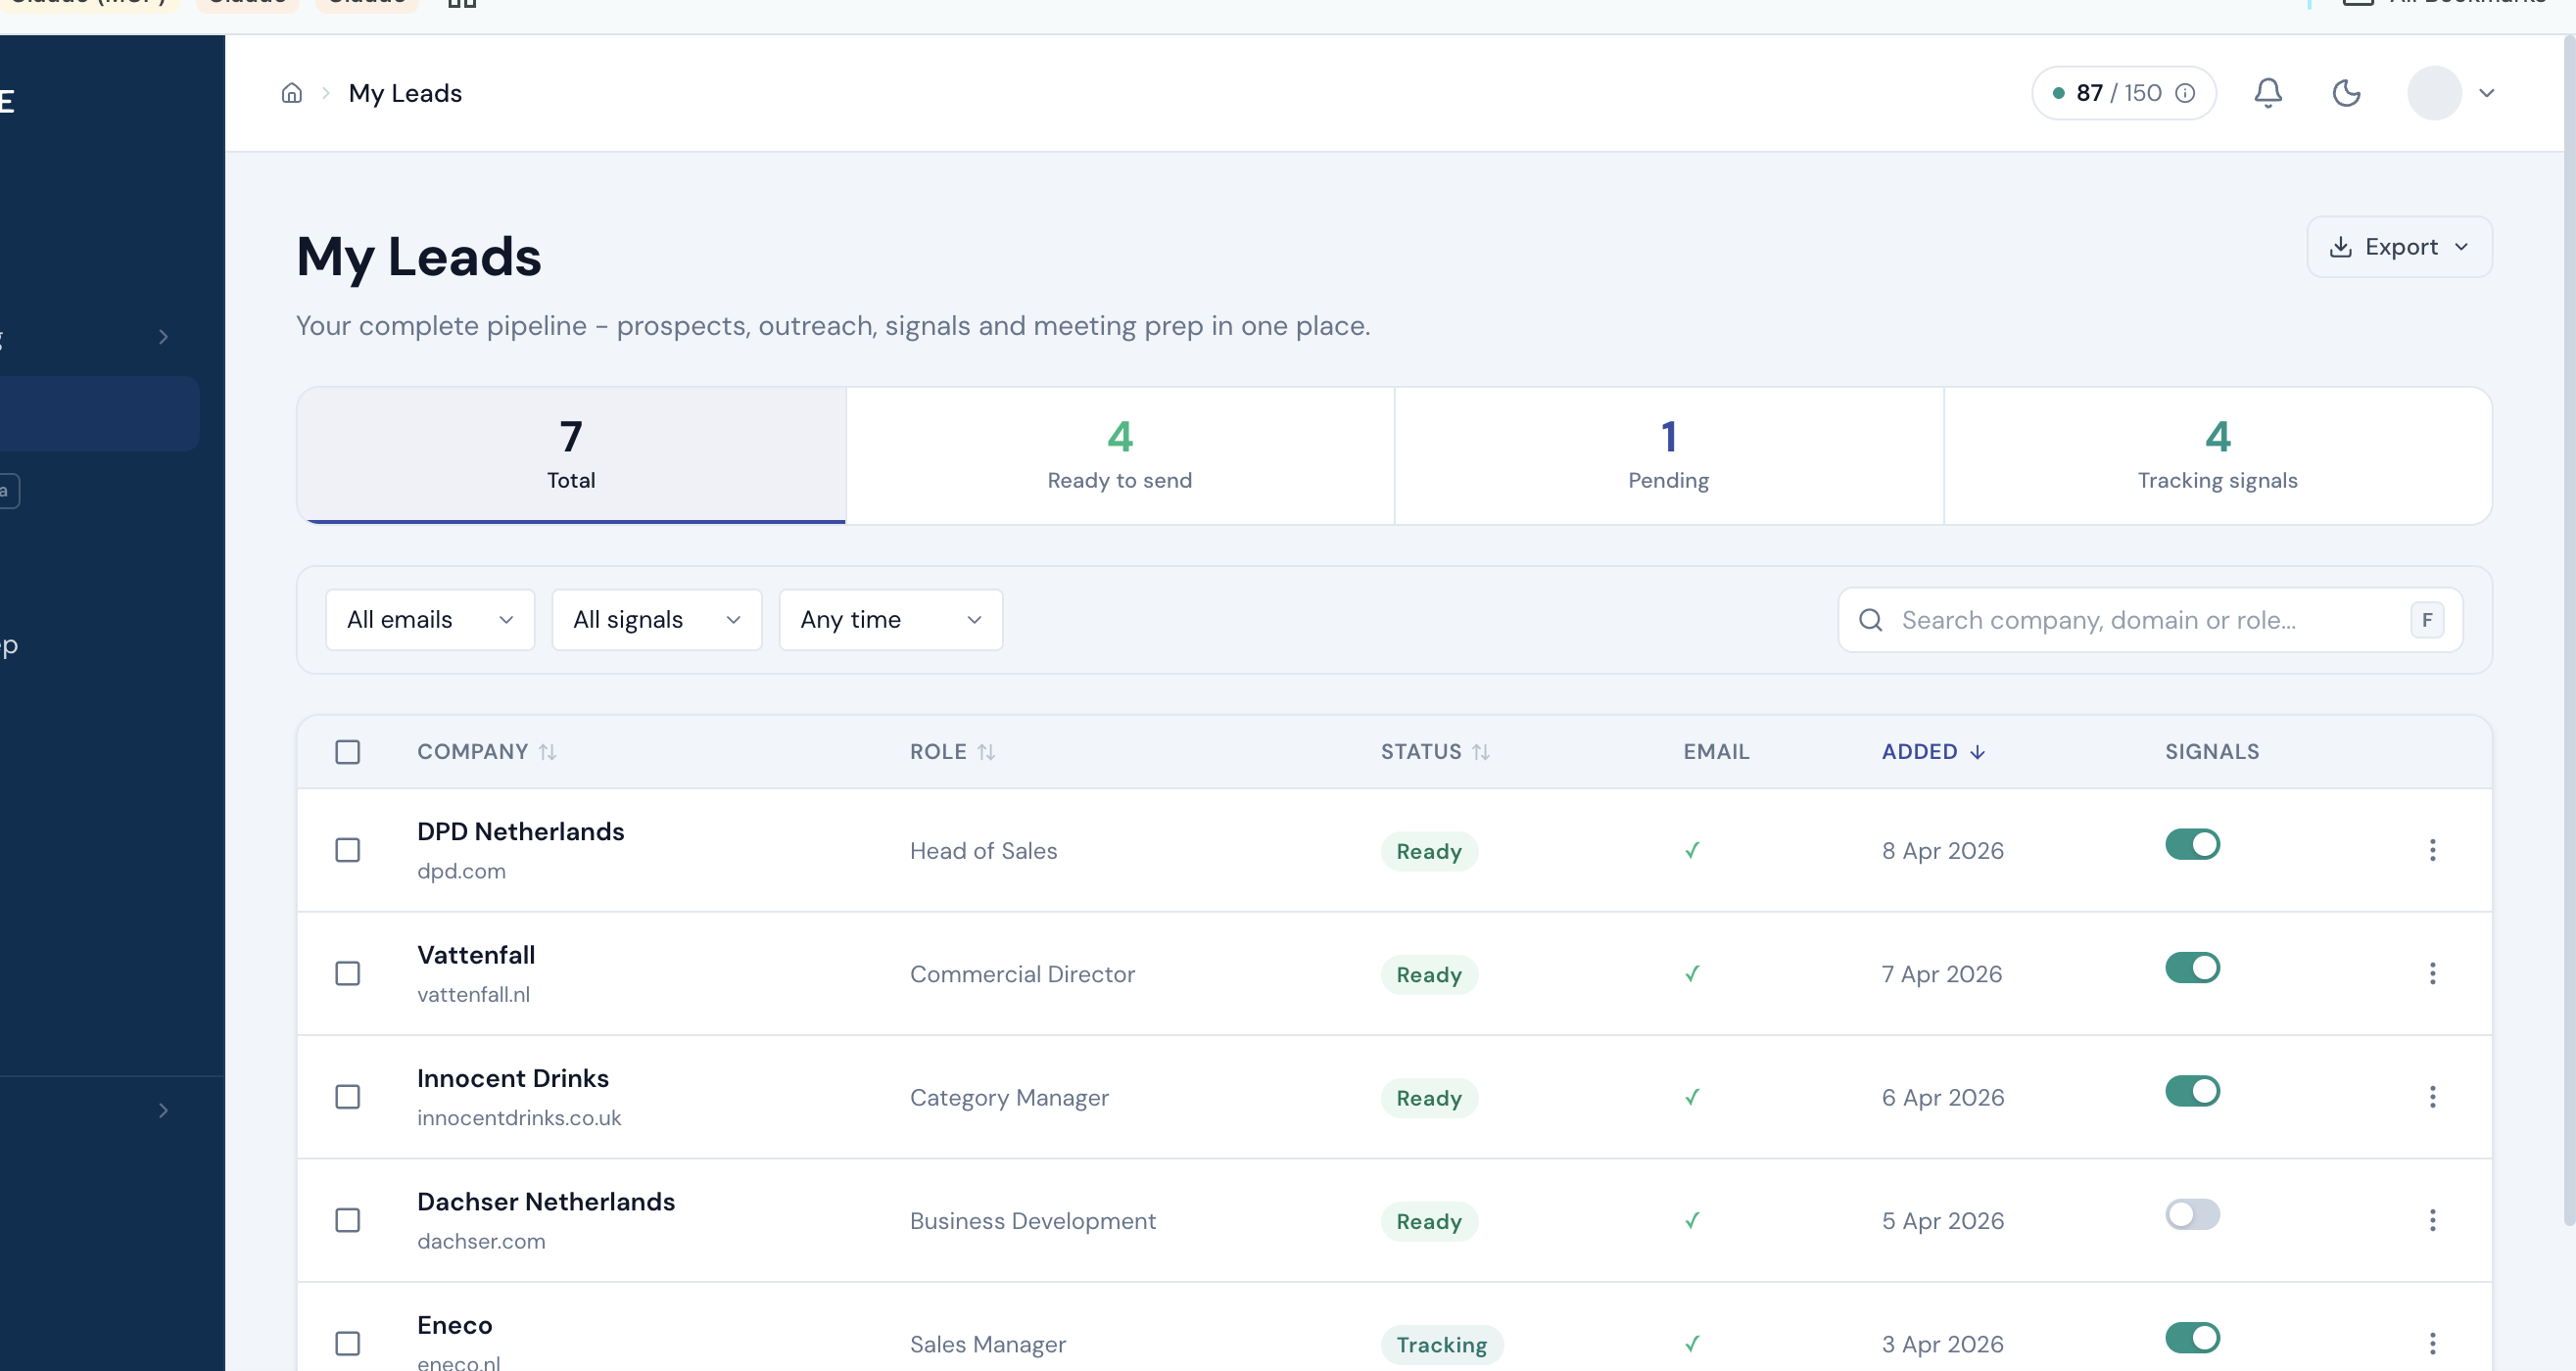Click the 87/150 usage indicator
Image resolution: width=2576 pixels, height=1371 pixels.
point(2115,92)
